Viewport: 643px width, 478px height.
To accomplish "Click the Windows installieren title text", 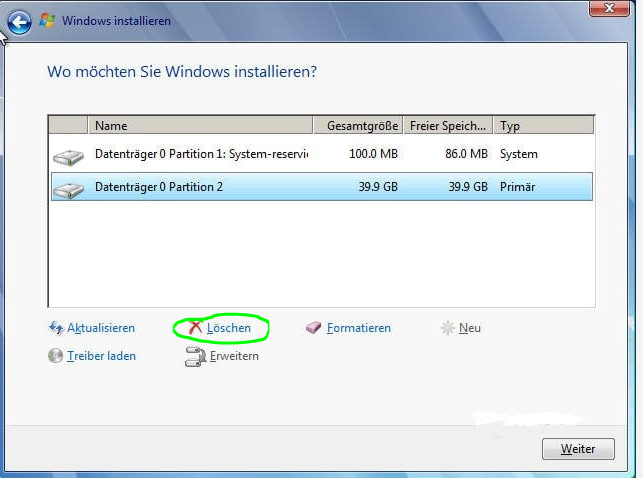I will point(116,21).
